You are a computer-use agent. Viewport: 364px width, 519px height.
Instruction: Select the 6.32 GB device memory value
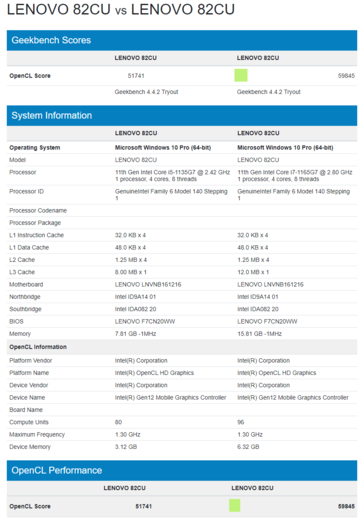click(x=248, y=447)
